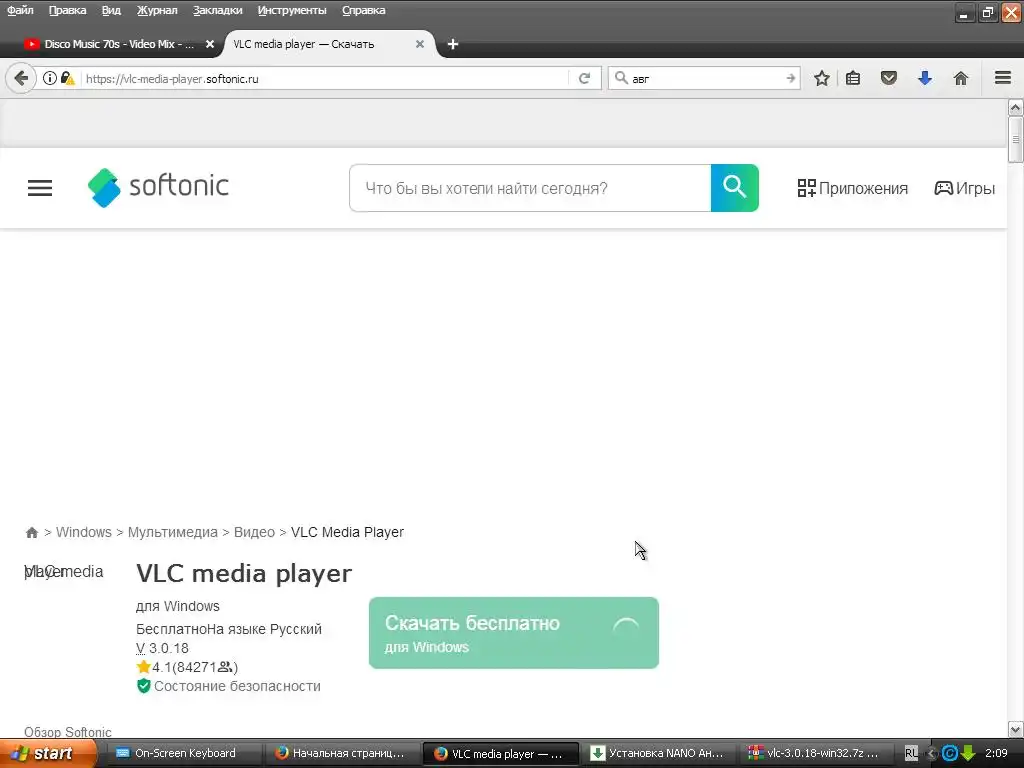Go to home via breadcrumb house icon
This screenshot has width=1024, height=768.
[31, 532]
